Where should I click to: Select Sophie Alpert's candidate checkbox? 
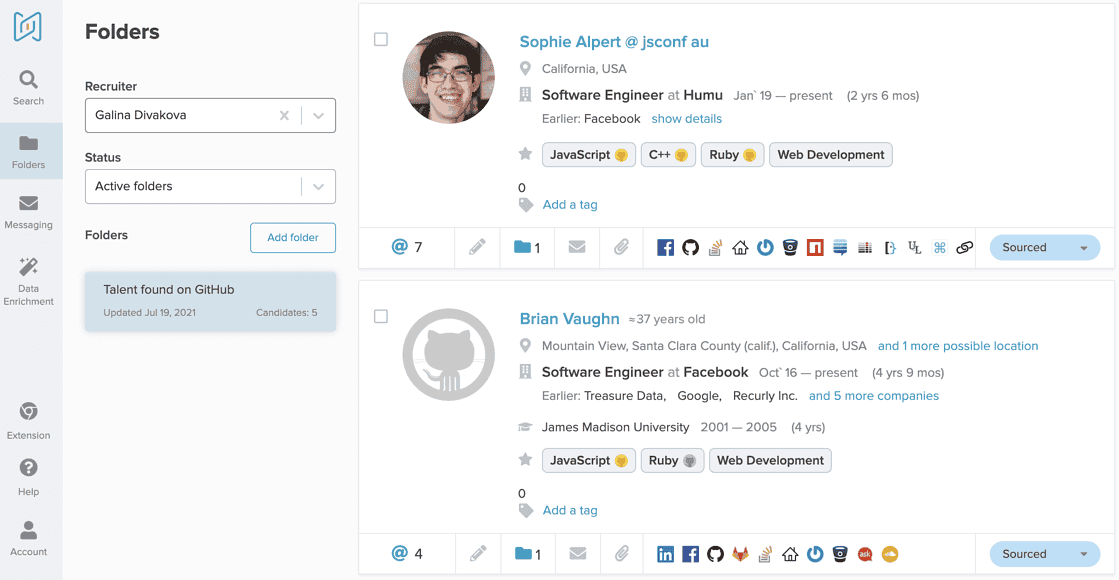click(381, 40)
